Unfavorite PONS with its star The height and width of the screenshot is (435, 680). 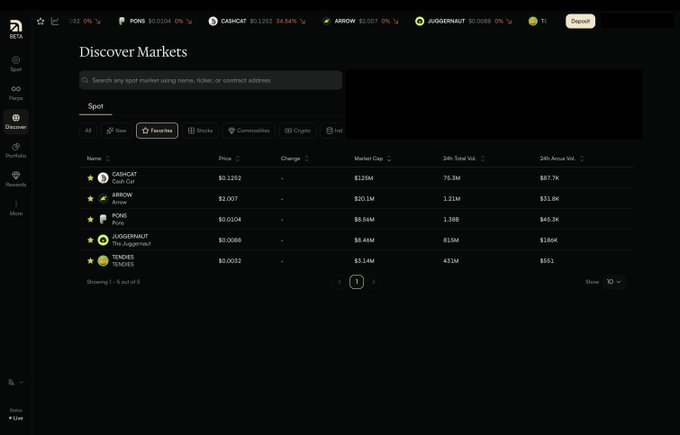(90, 219)
